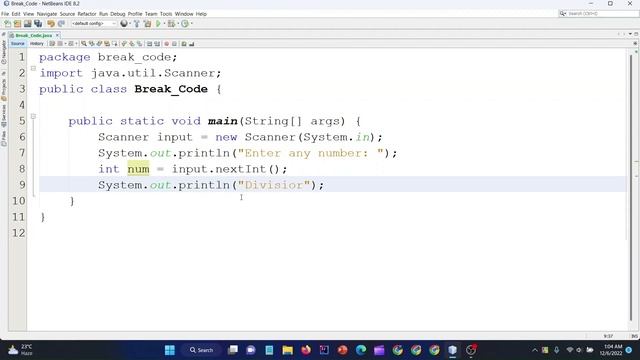Click the Save All toolbar icon
The image size is (640, 360).
[38, 24]
